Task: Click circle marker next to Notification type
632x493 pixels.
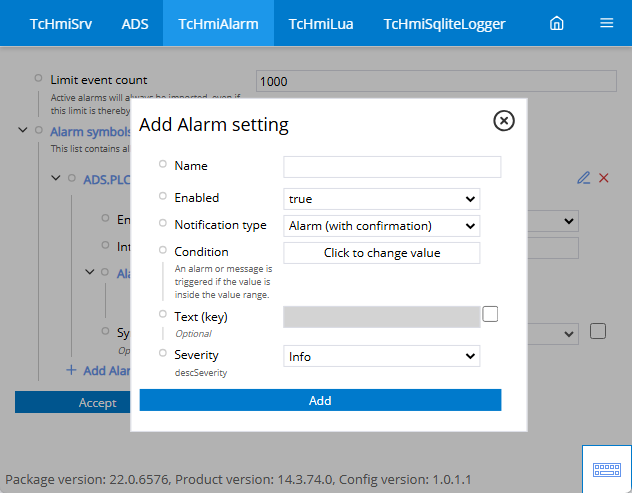Action: [x=162, y=223]
